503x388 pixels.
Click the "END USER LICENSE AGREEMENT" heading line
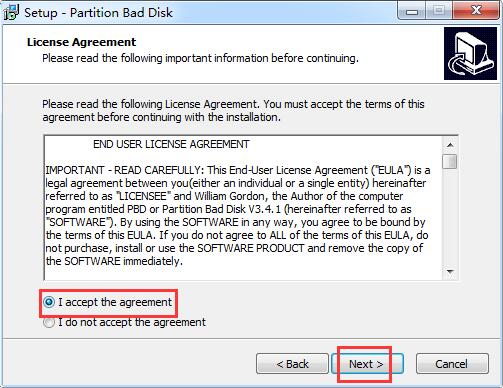point(171,144)
